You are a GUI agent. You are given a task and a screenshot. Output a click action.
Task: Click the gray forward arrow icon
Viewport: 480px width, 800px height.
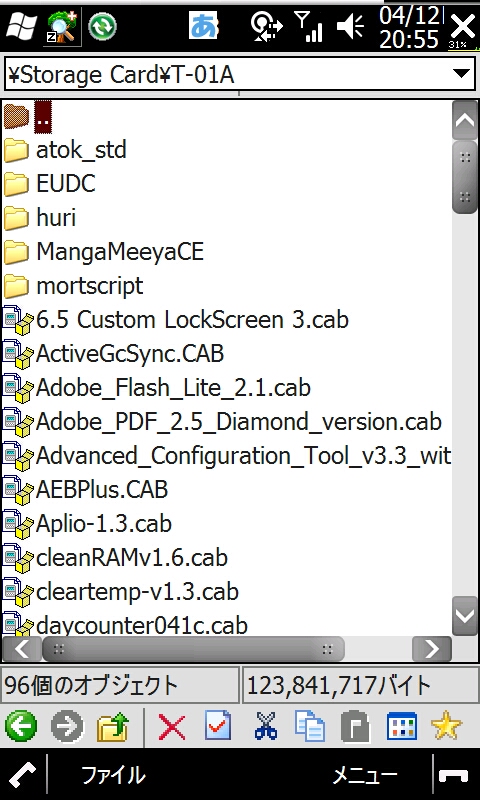pyautogui.click(x=67, y=726)
